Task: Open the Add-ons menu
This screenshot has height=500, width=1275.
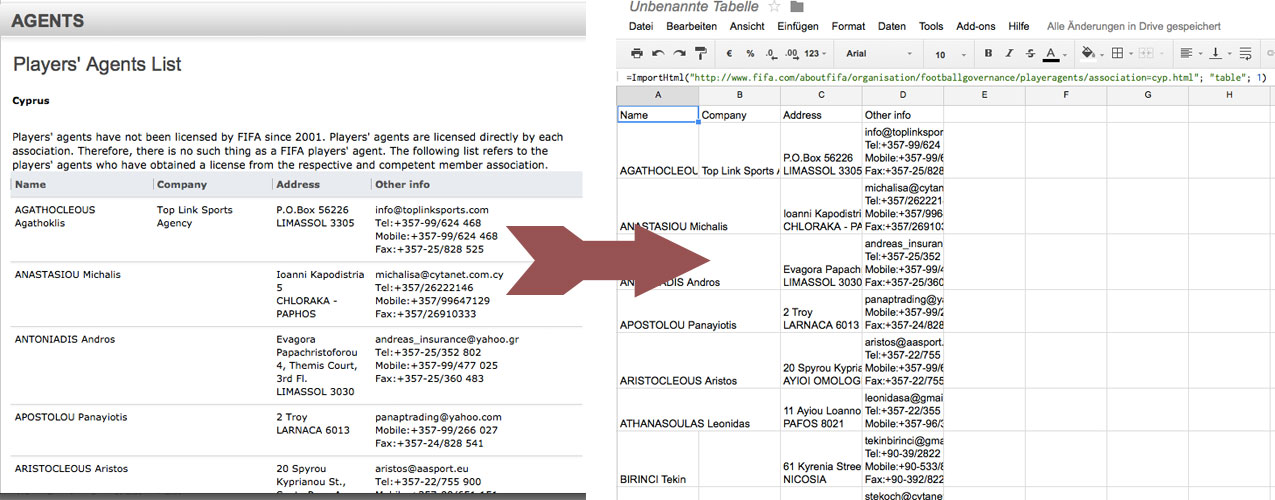Action: point(975,26)
